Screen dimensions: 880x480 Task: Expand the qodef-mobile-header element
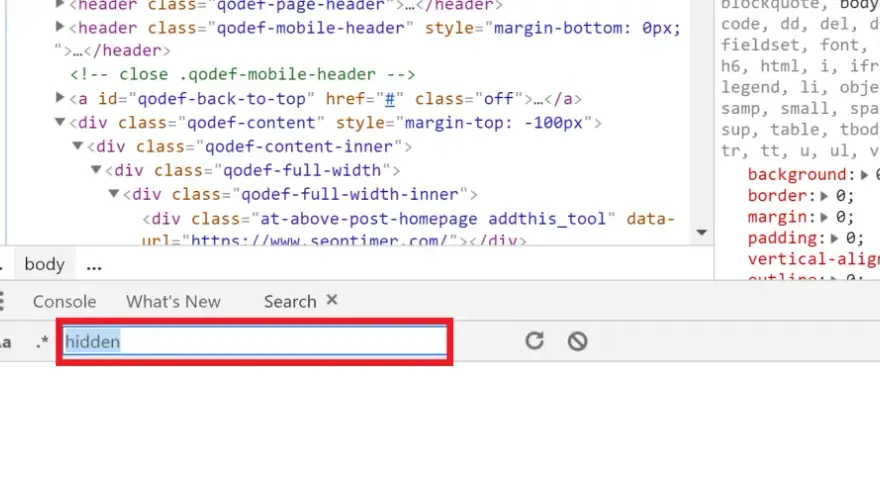point(59,26)
